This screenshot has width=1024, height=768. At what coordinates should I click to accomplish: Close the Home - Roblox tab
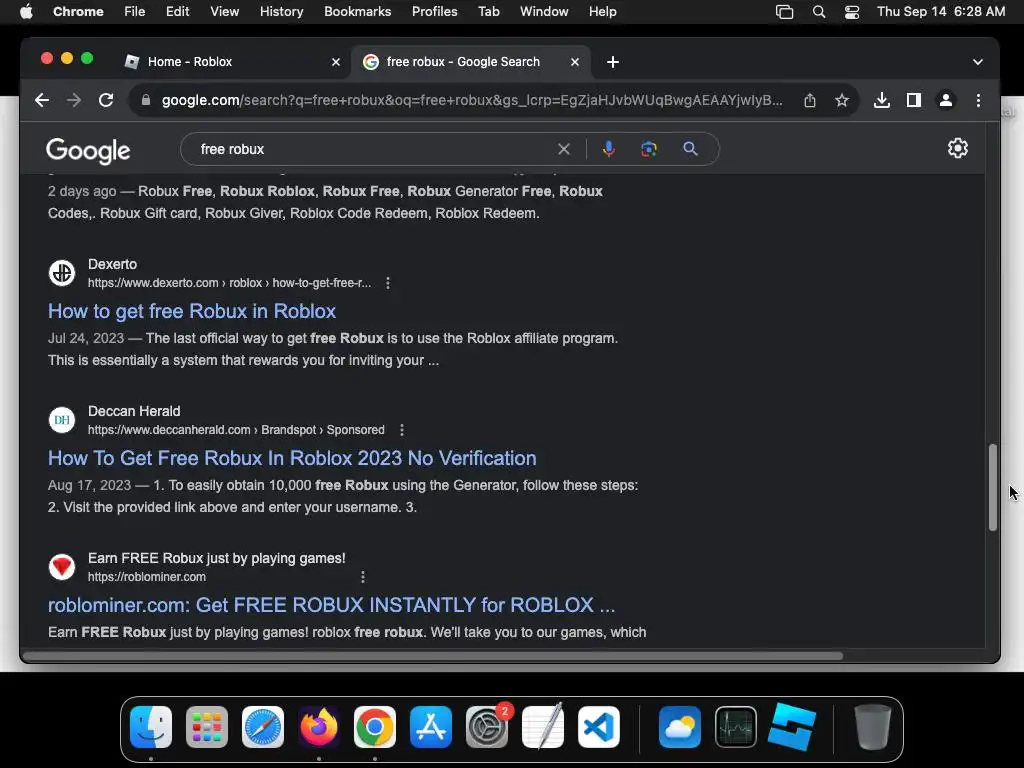(x=336, y=62)
